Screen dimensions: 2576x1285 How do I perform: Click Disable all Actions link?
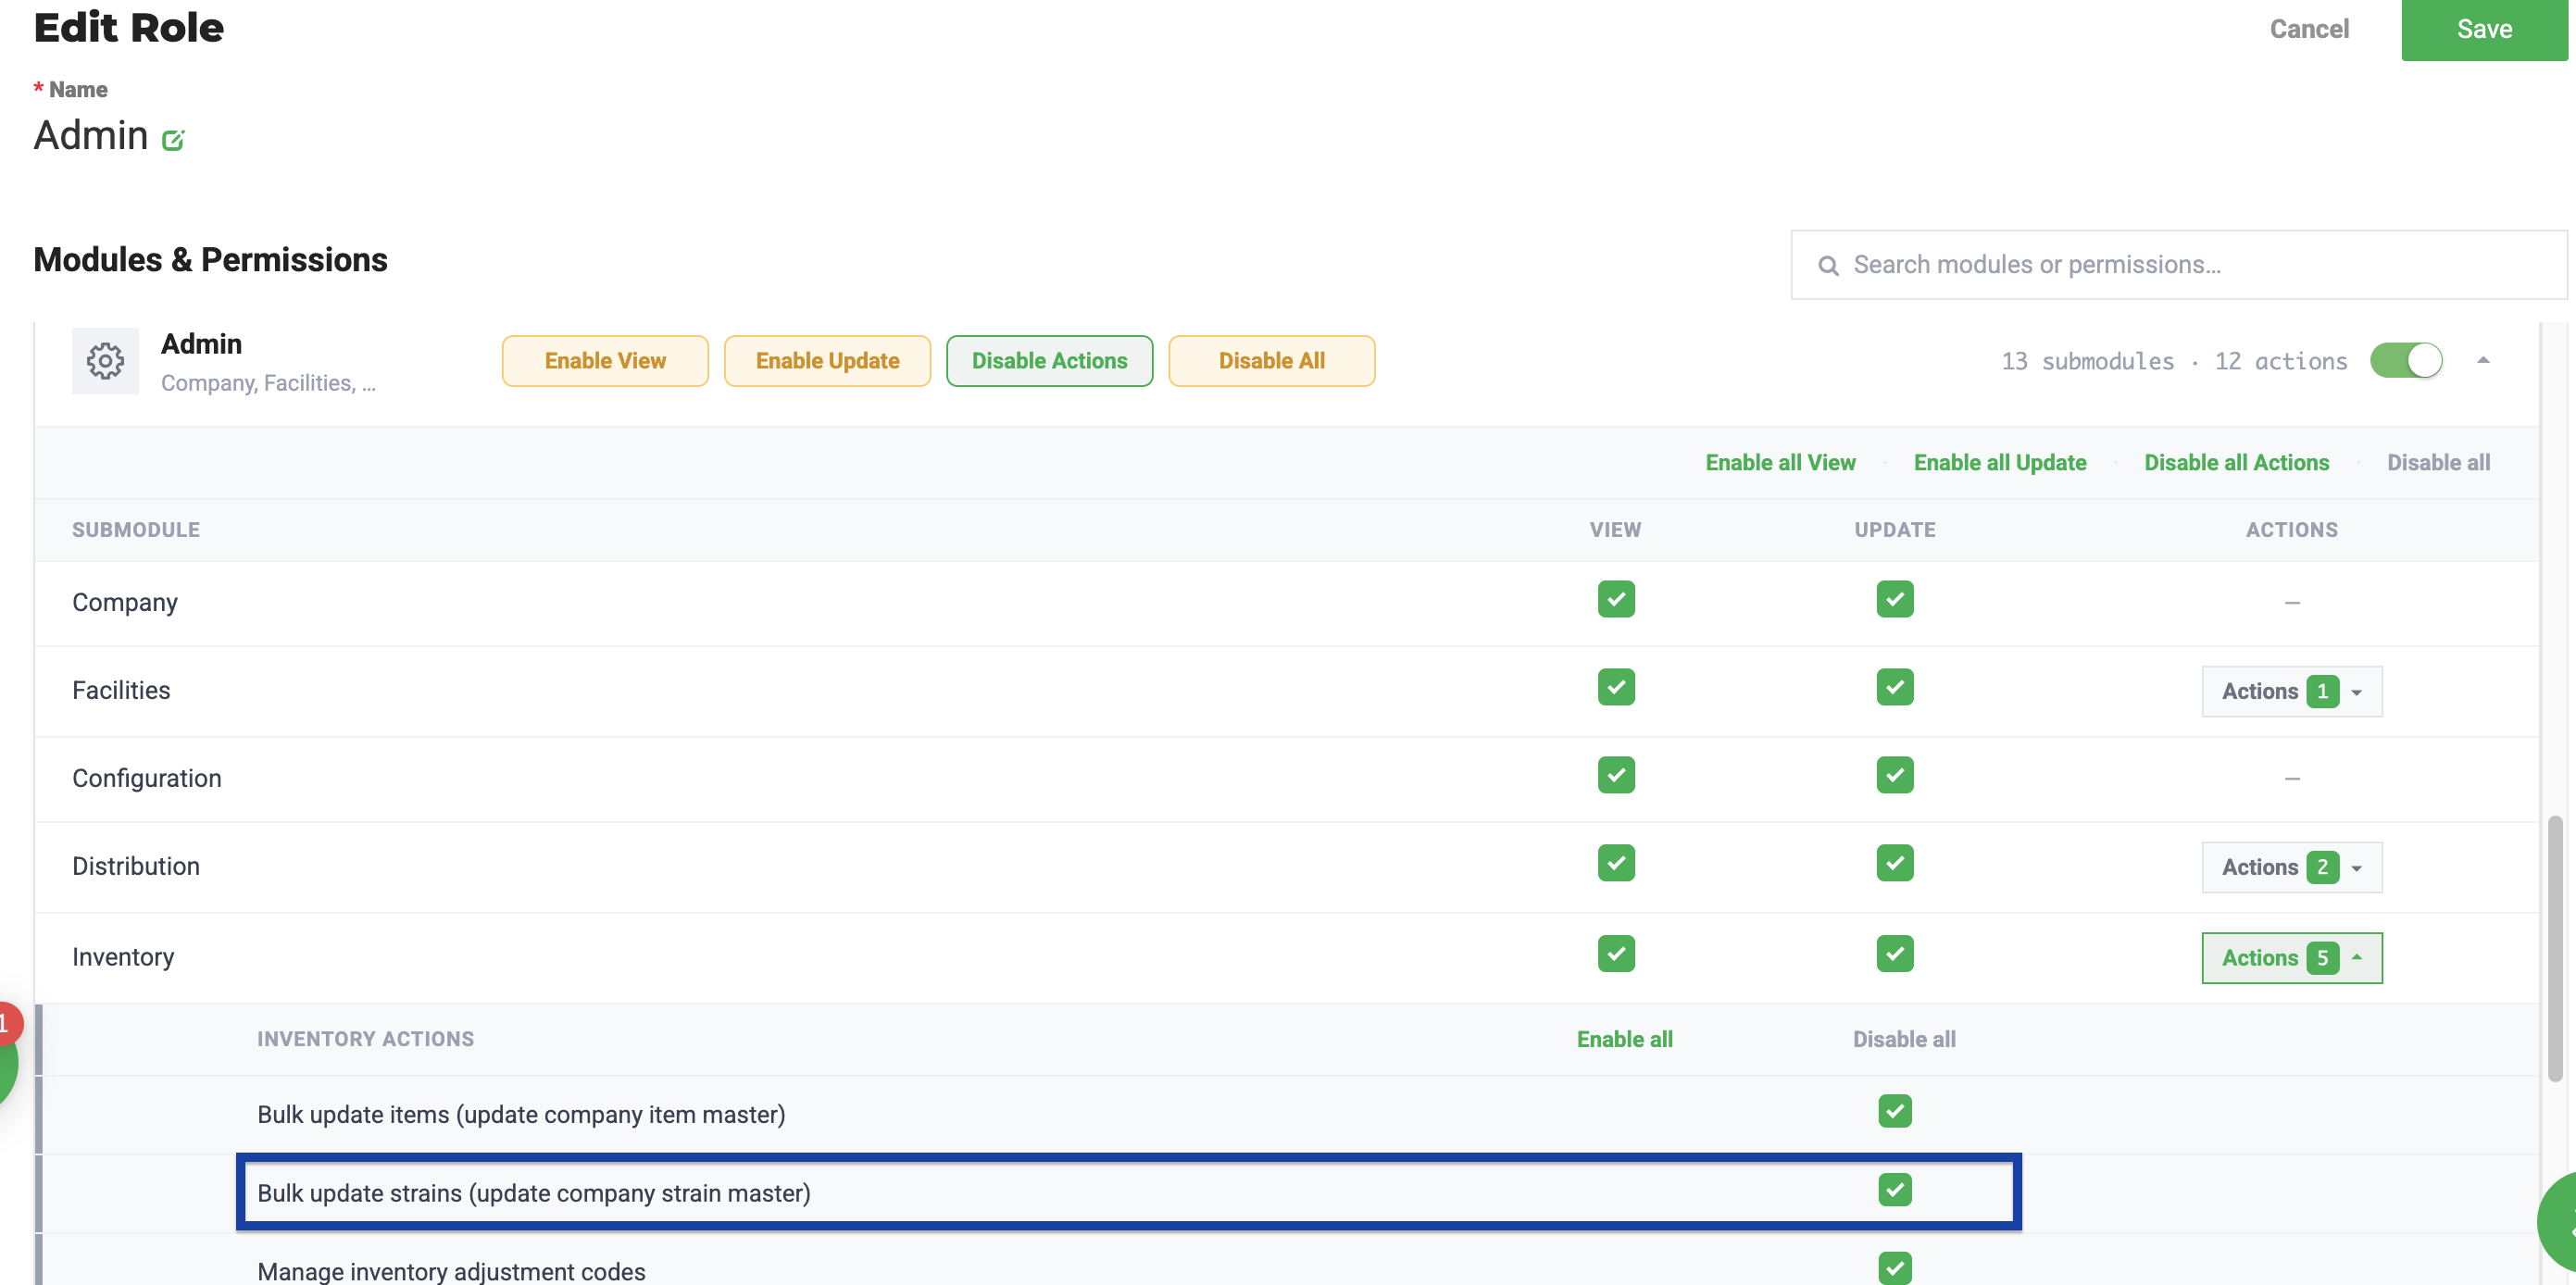pyautogui.click(x=2236, y=463)
